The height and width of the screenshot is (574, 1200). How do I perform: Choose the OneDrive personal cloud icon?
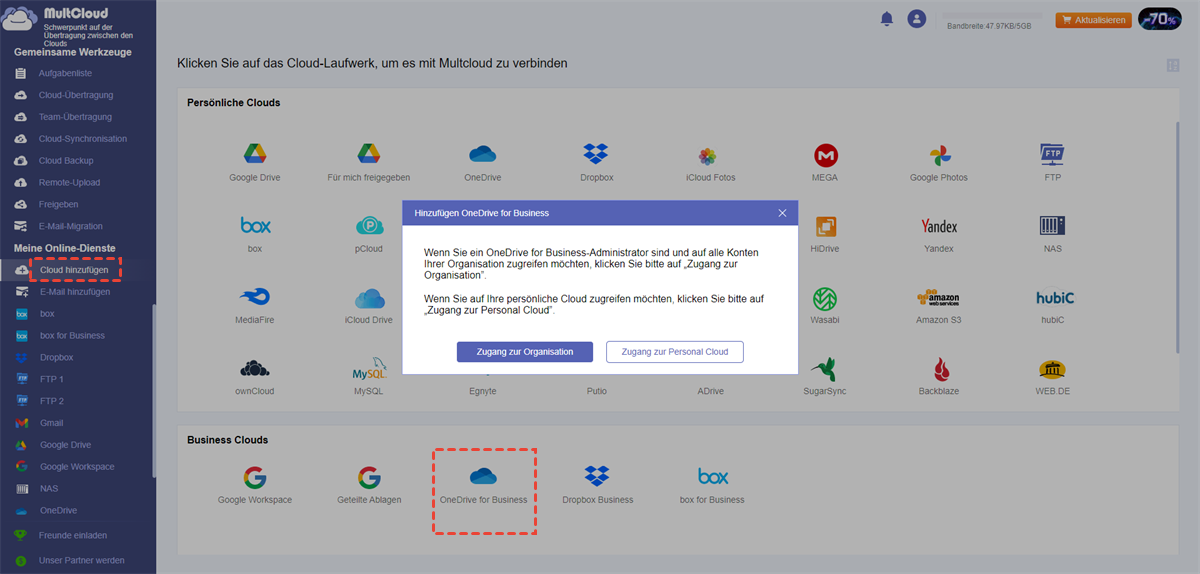click(x=483, y=162)
